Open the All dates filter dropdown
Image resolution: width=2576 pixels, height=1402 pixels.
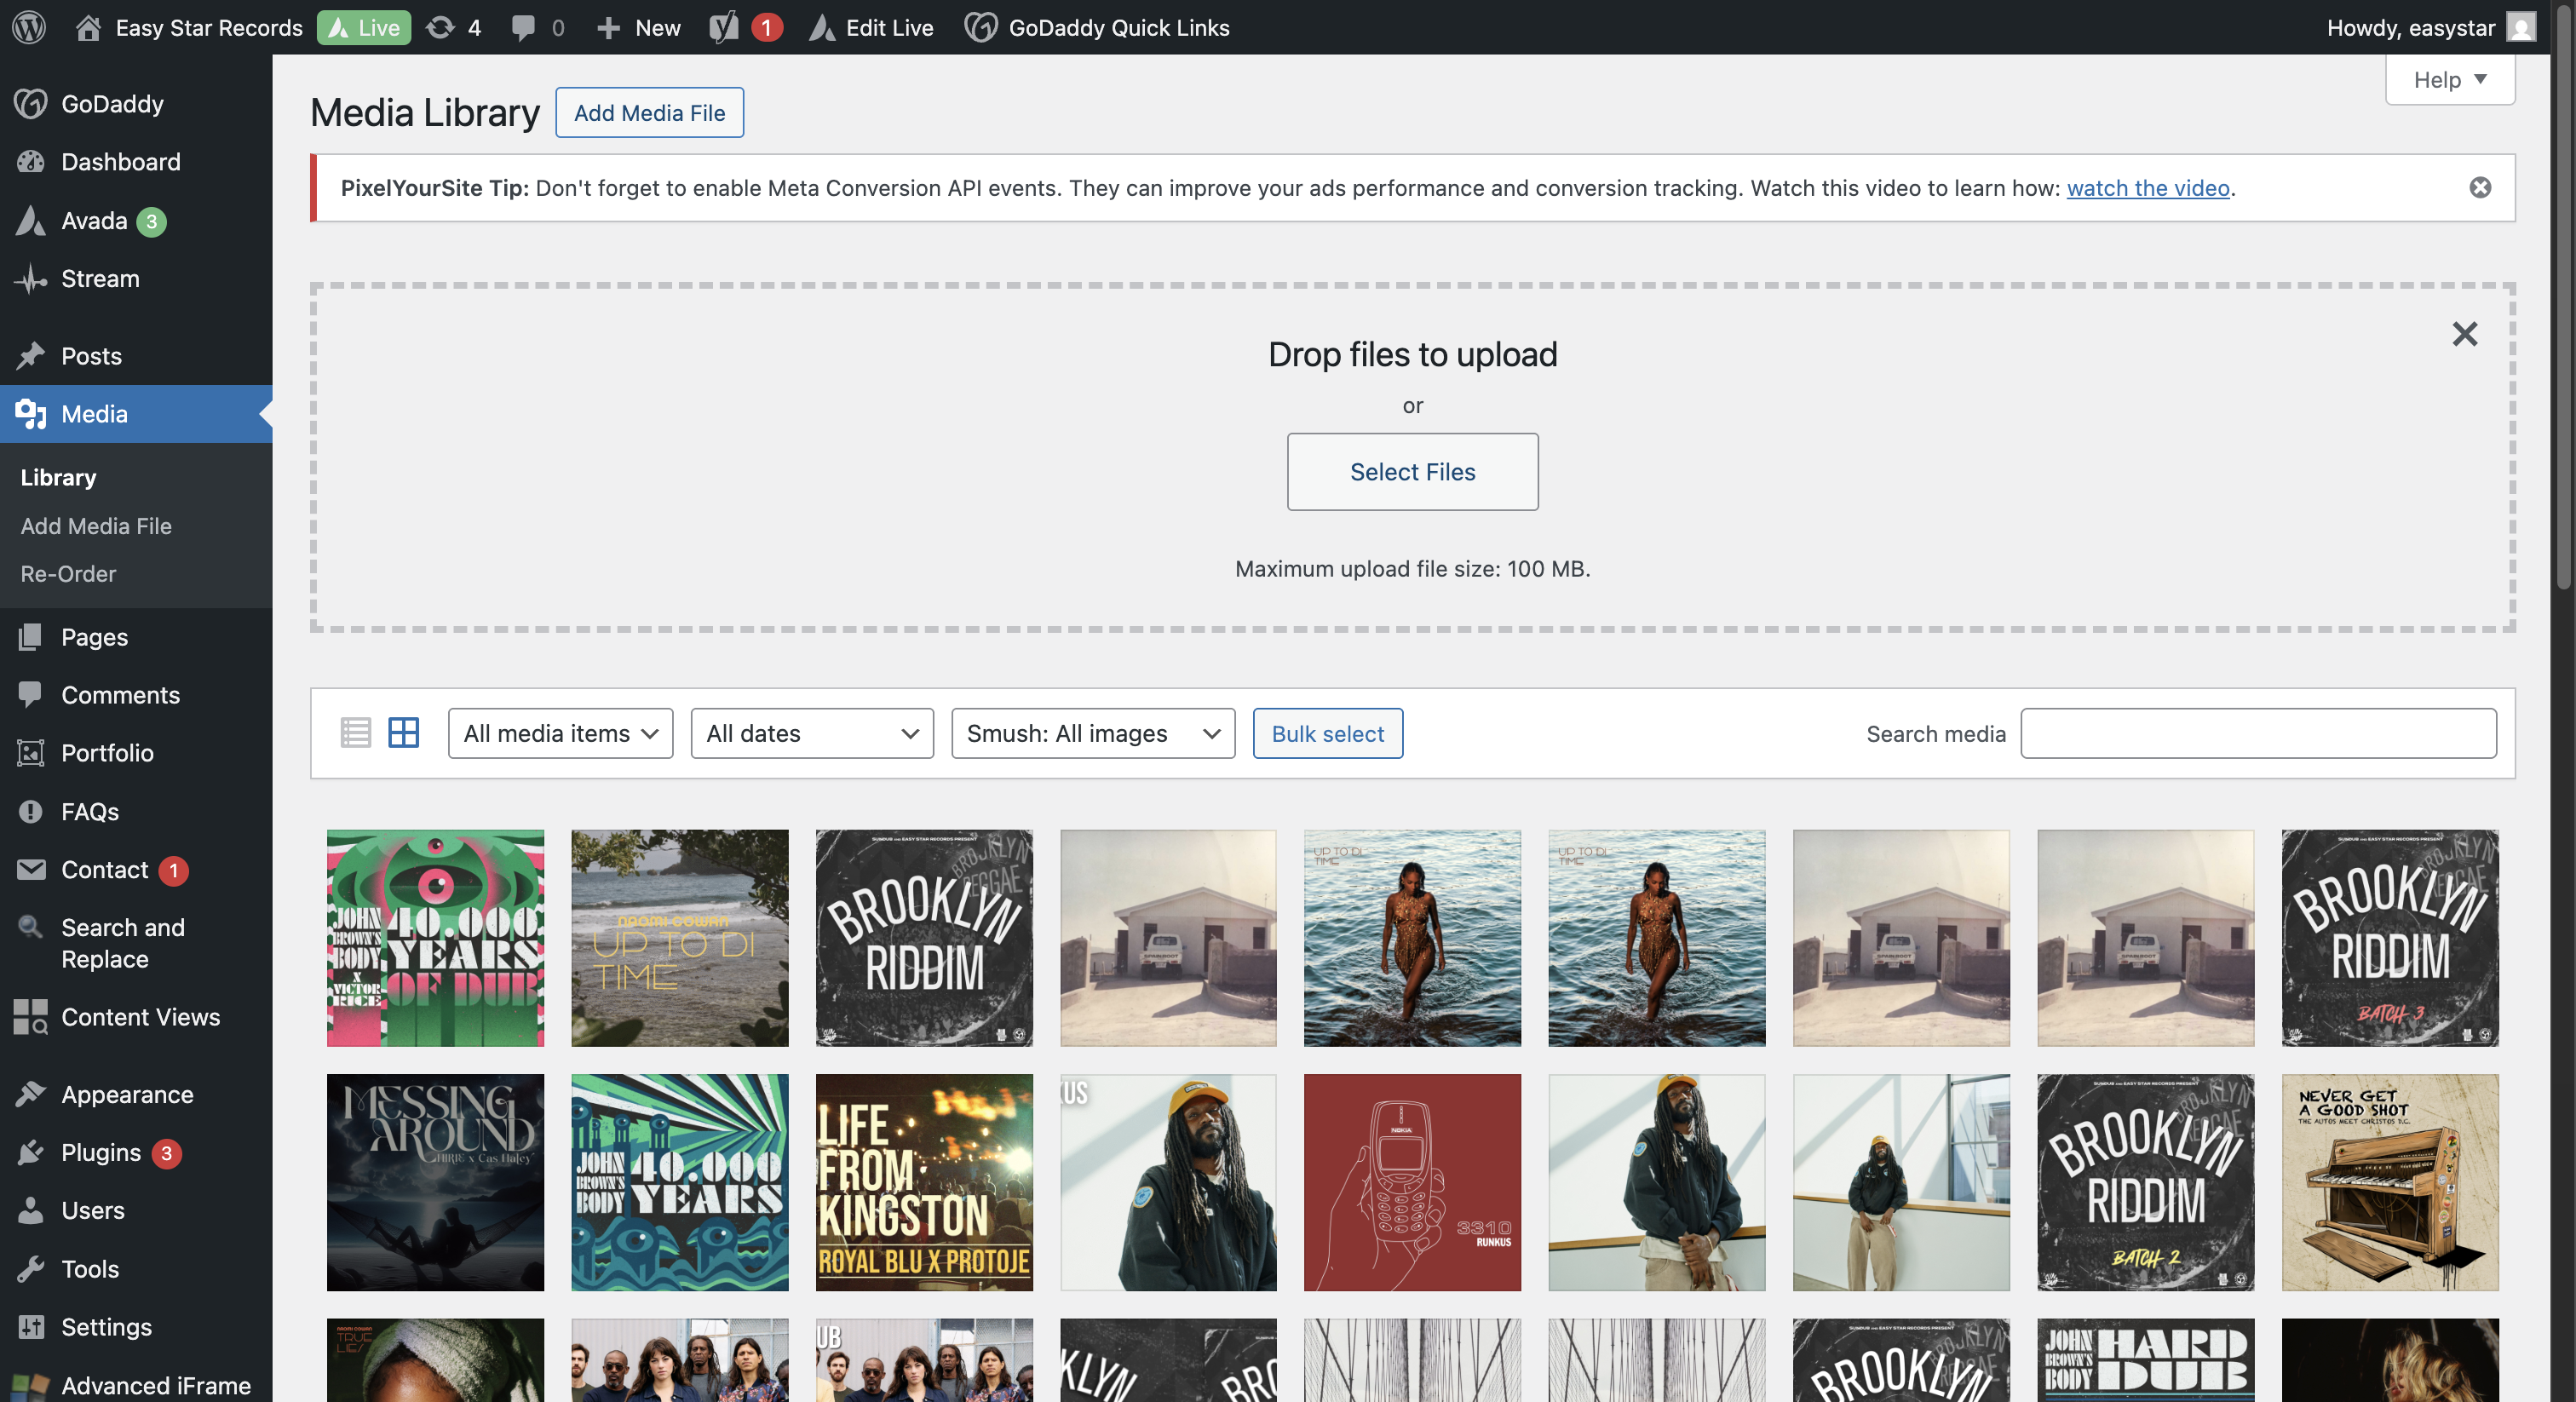tap(811, 733)
